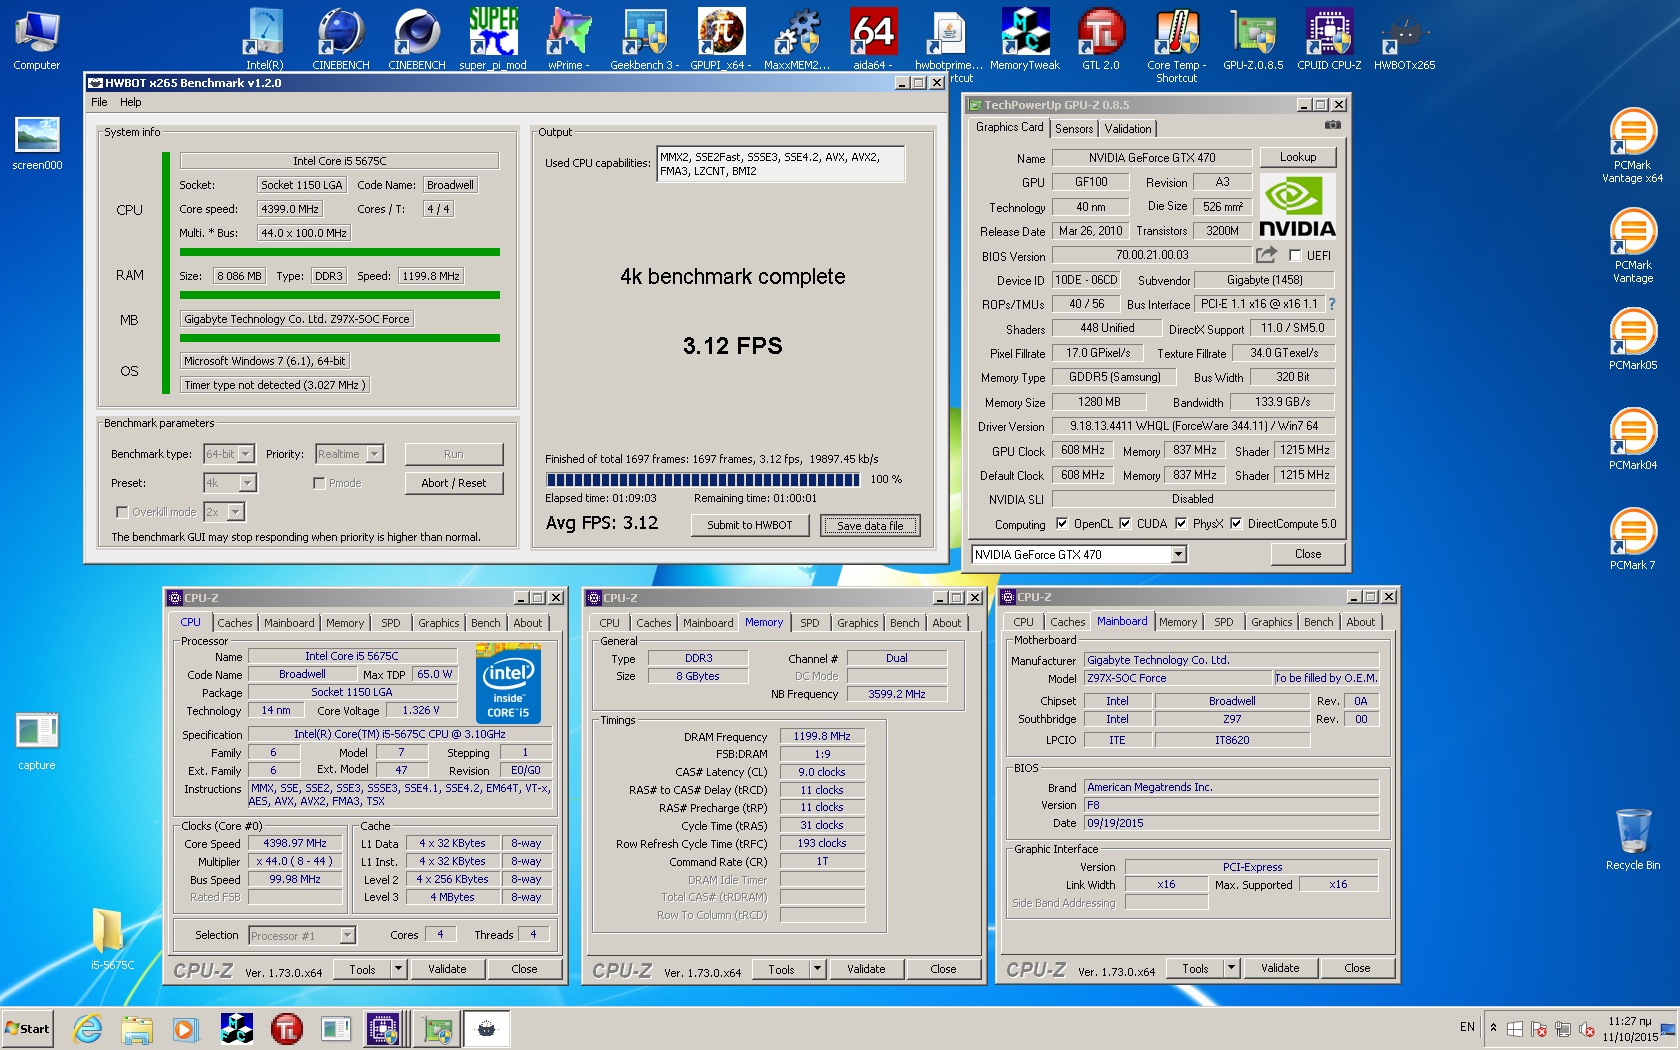Launch PCMark 7 desktop shortcut
This screenshot has height=1050, width=1680.
click(1633, 540)
